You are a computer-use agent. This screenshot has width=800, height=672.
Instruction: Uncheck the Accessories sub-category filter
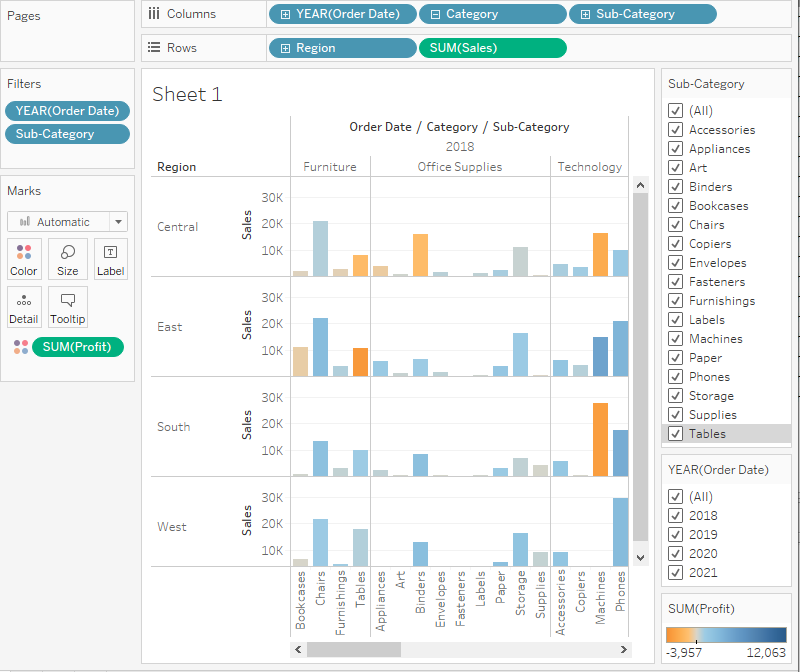point(676,130)
